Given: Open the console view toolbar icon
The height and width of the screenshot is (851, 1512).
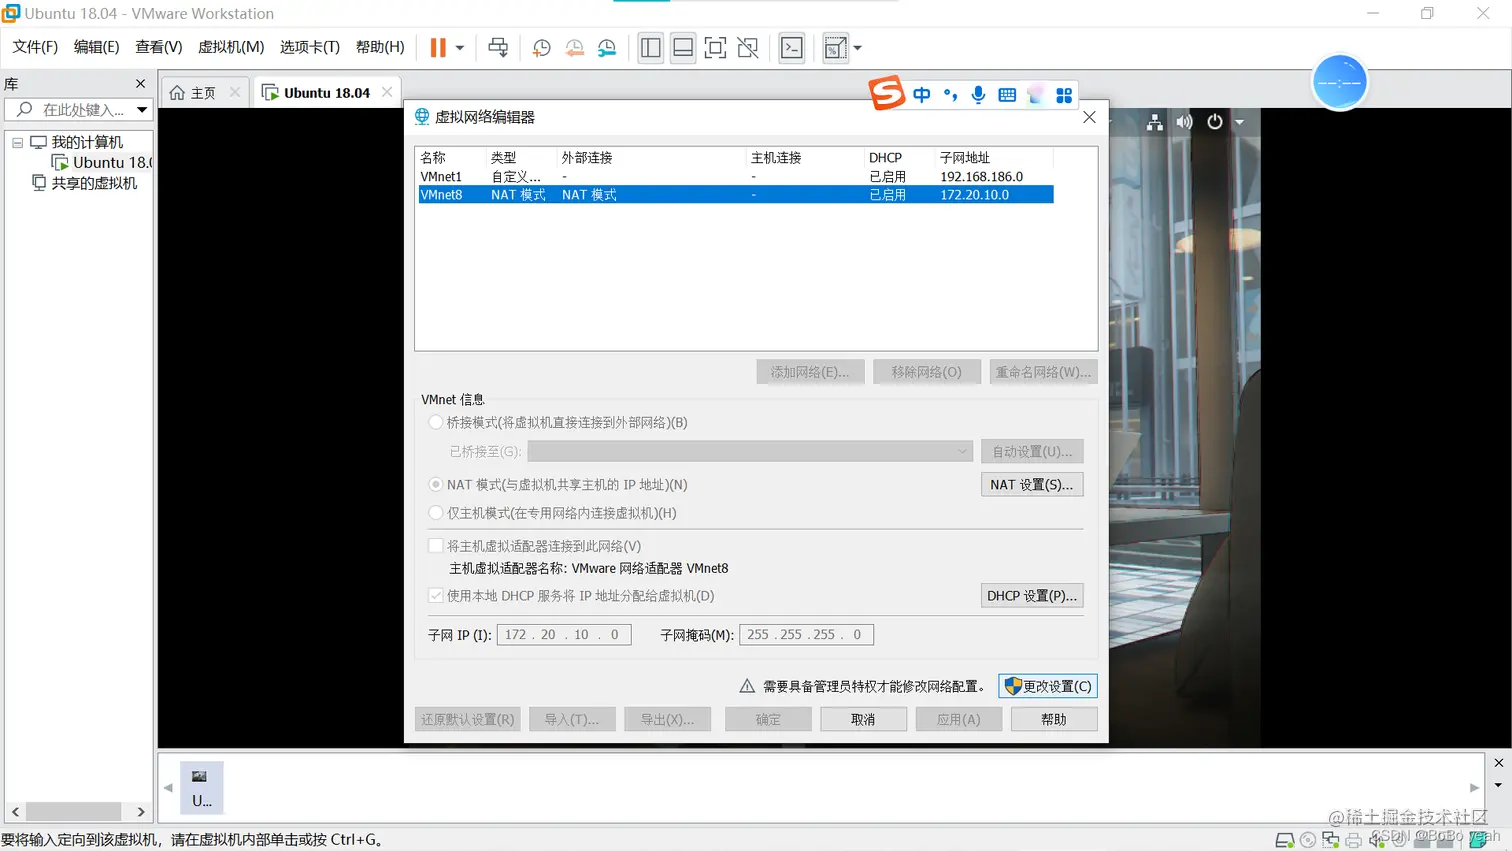Looking at the screenshot, I should point(792,48).
